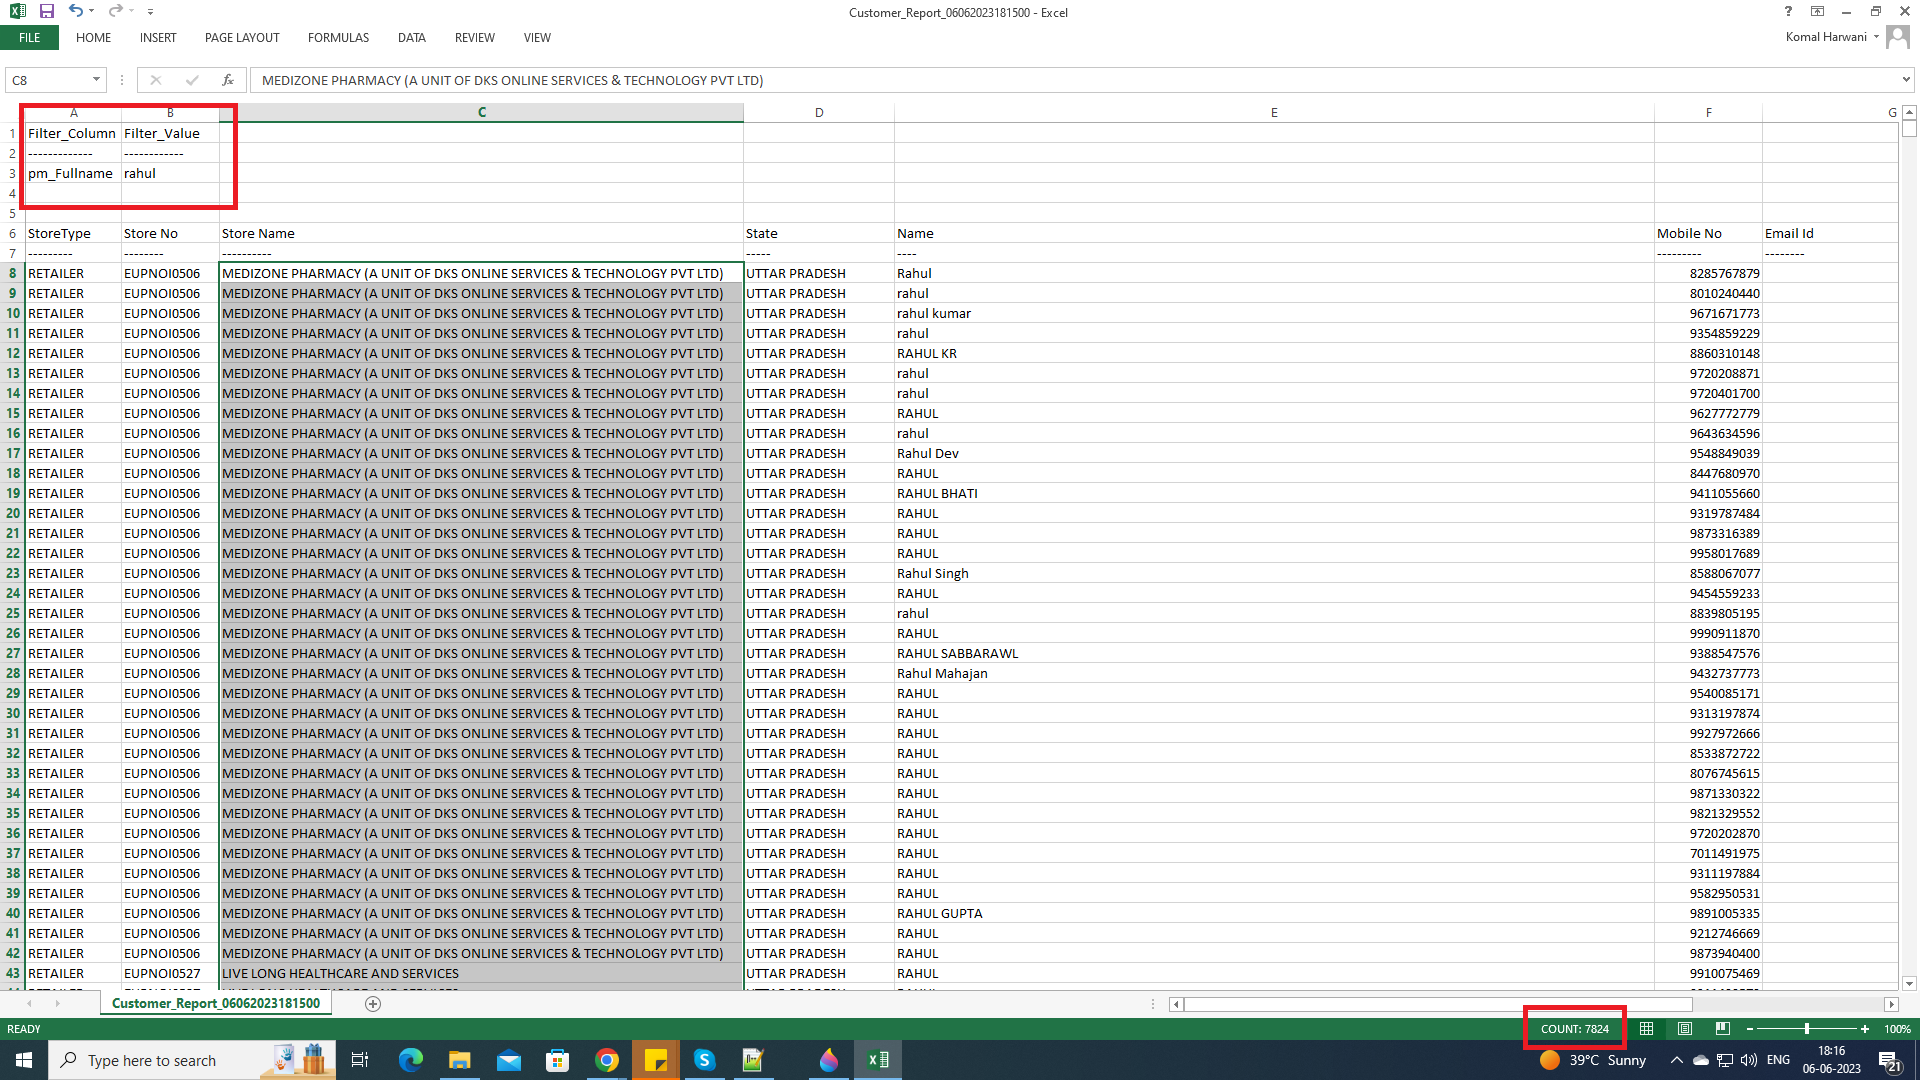Select Normal view in status bar
This screenshot has height=1080, width=1920.
click(1647, 1029)
